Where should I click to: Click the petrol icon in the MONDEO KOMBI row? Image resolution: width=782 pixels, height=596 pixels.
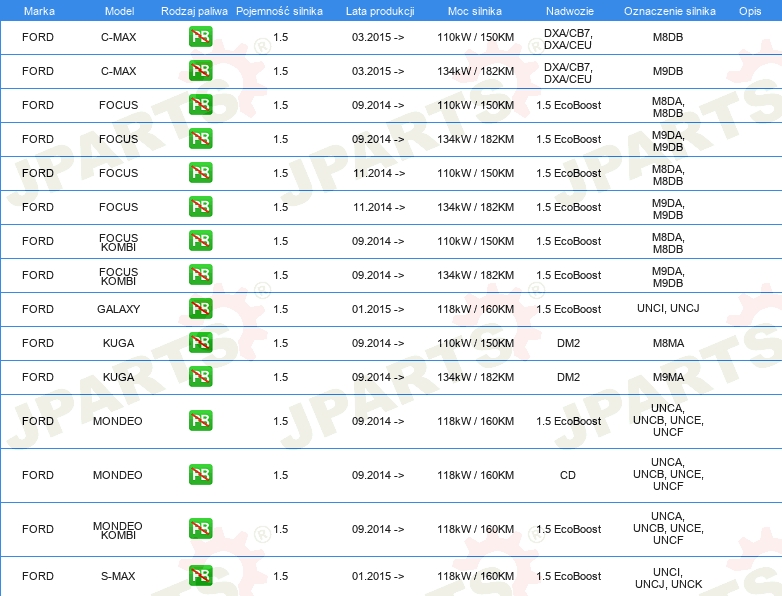coord(200,529)
